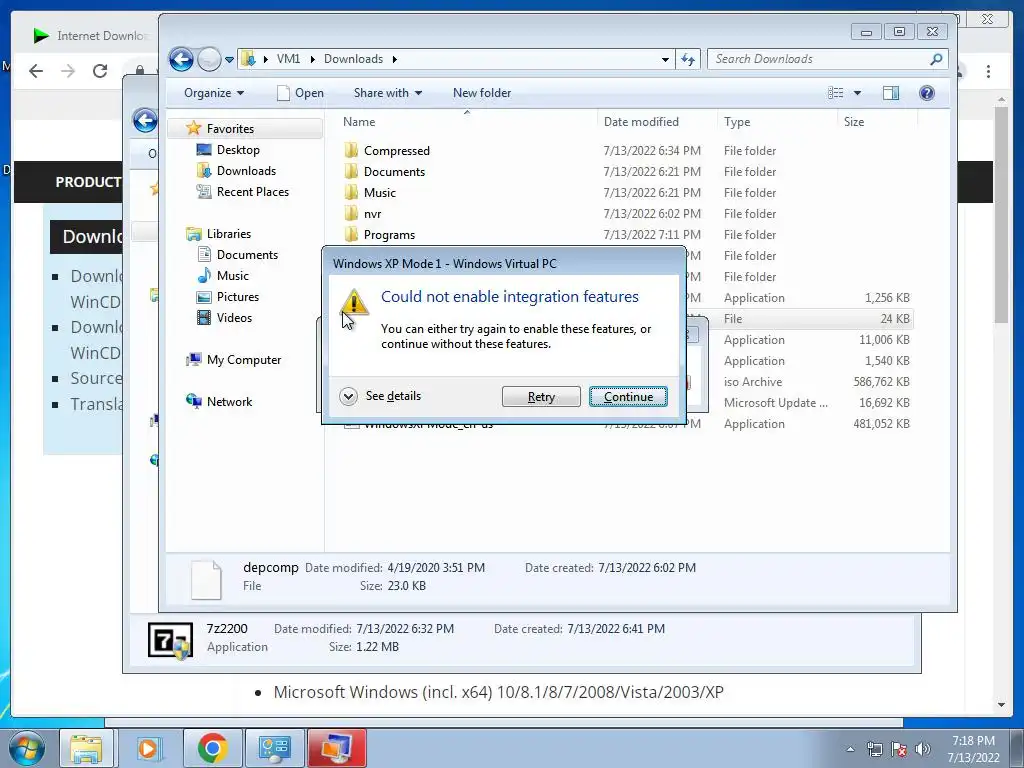Select Desktop under Favorites
The height and width of the screenshot is (768, 1024).
(x=238, y=150)
